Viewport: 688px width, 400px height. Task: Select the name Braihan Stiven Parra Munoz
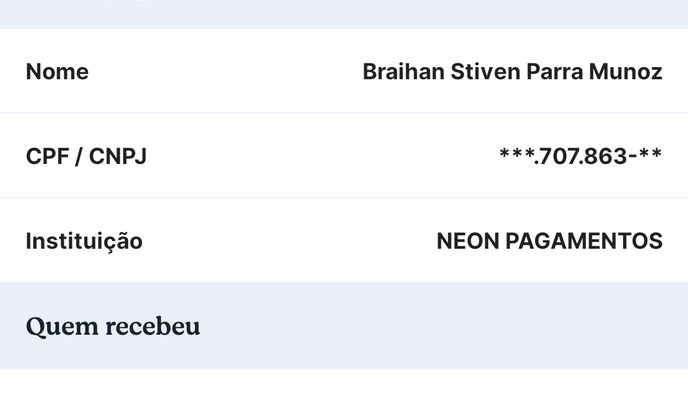(512, 72)
